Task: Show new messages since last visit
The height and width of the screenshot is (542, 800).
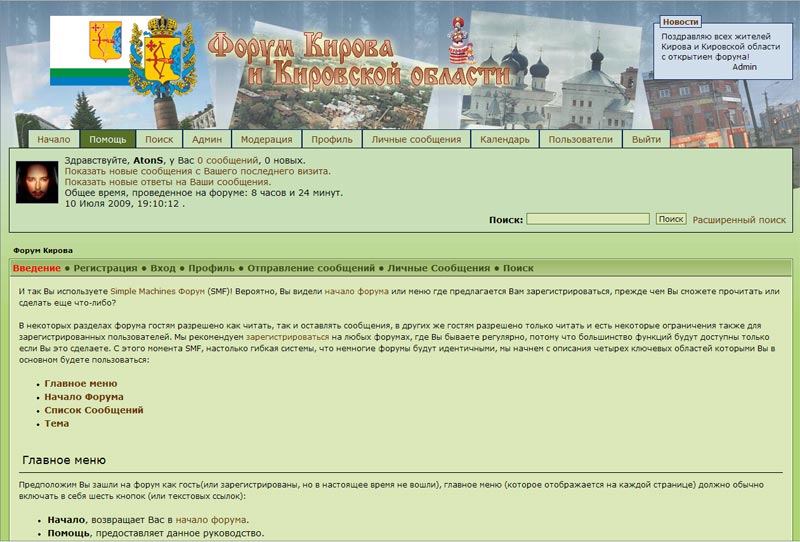Action: click(x=197, y=171)
